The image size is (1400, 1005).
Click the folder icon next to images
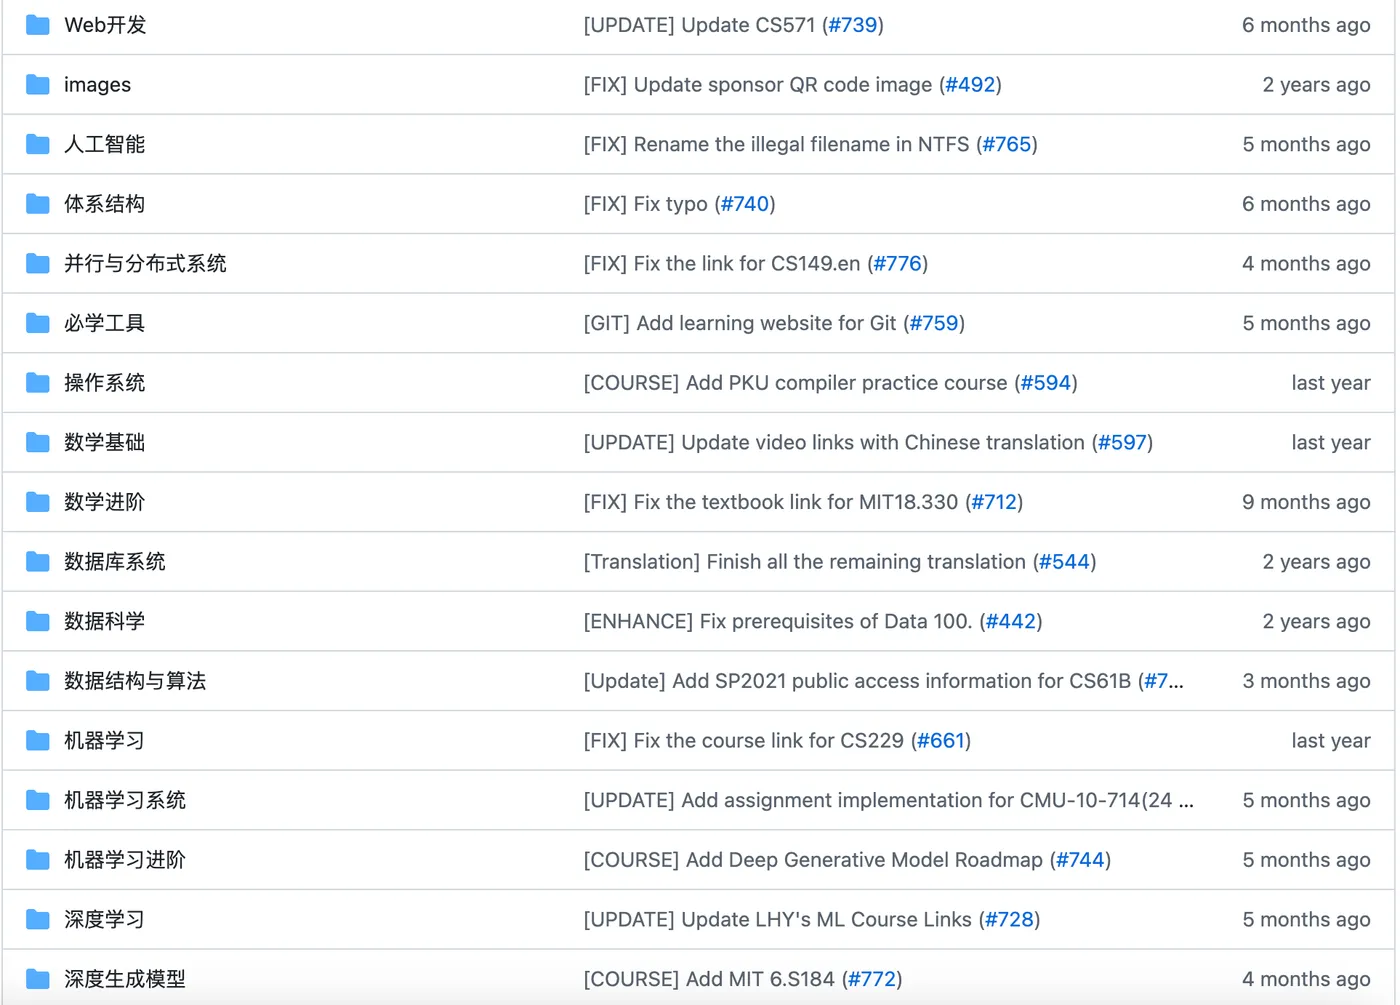click(37, 84)
